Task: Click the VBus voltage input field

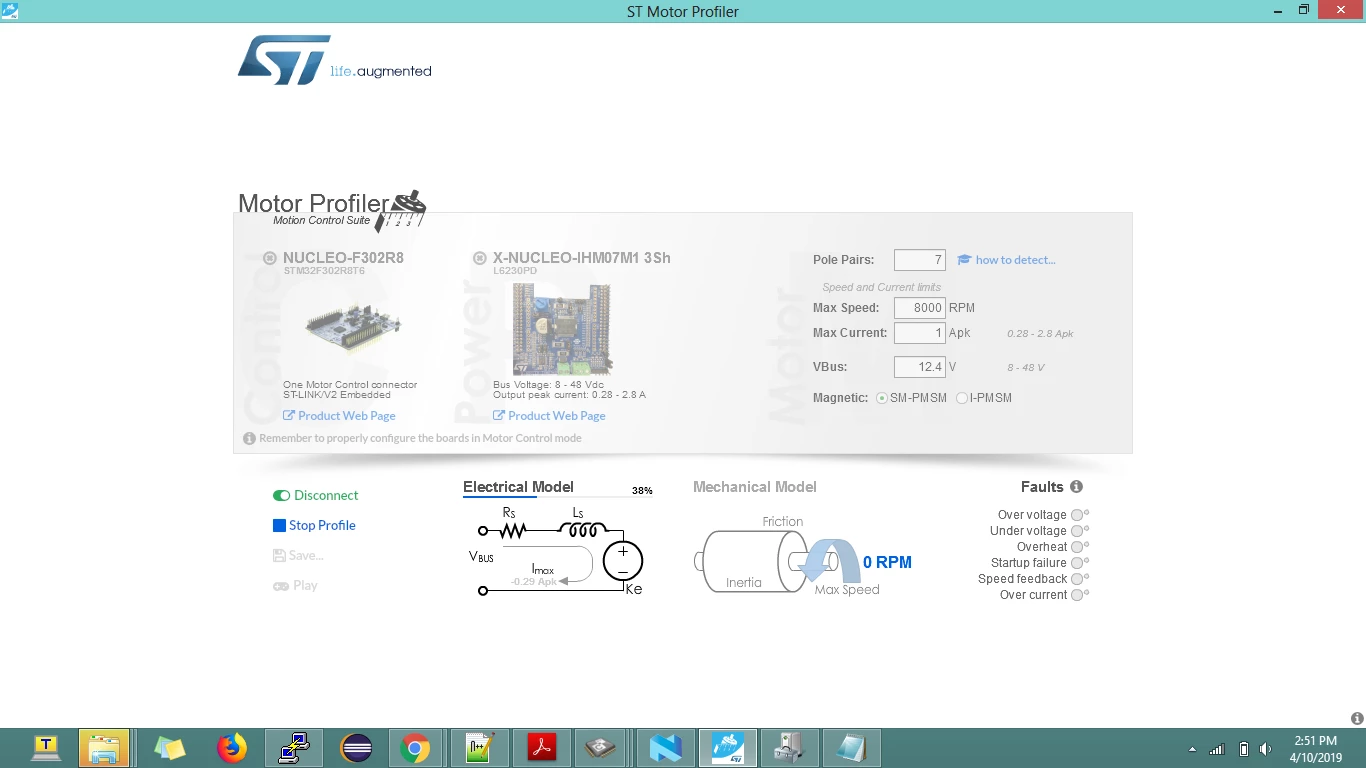Action: click(919, 367)
